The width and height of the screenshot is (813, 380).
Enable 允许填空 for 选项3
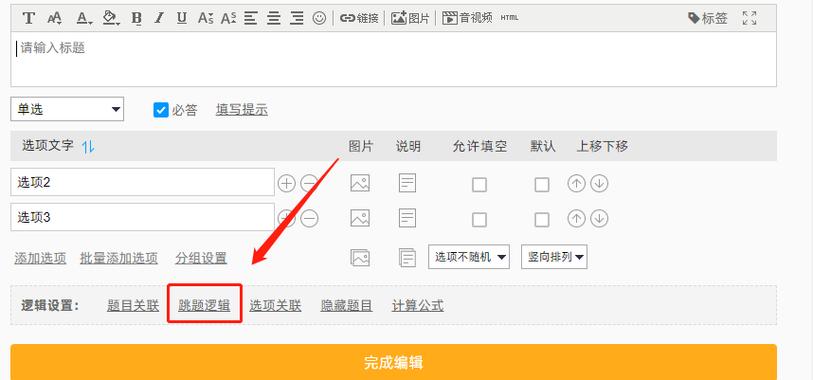point(479,220)
